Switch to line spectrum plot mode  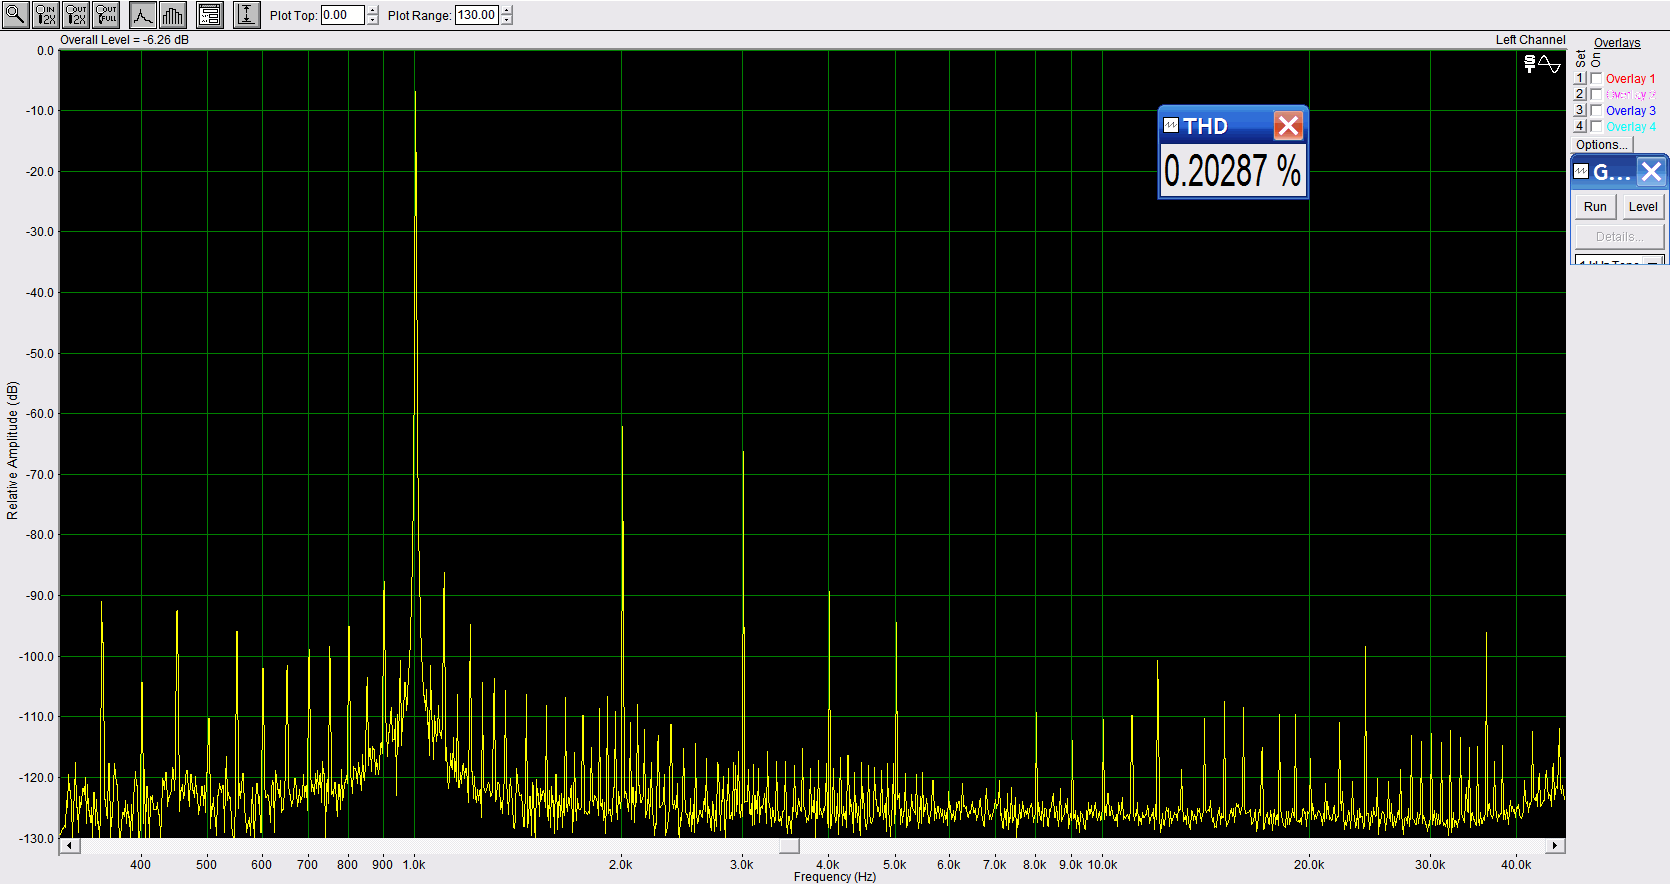(x=143, y=15)
